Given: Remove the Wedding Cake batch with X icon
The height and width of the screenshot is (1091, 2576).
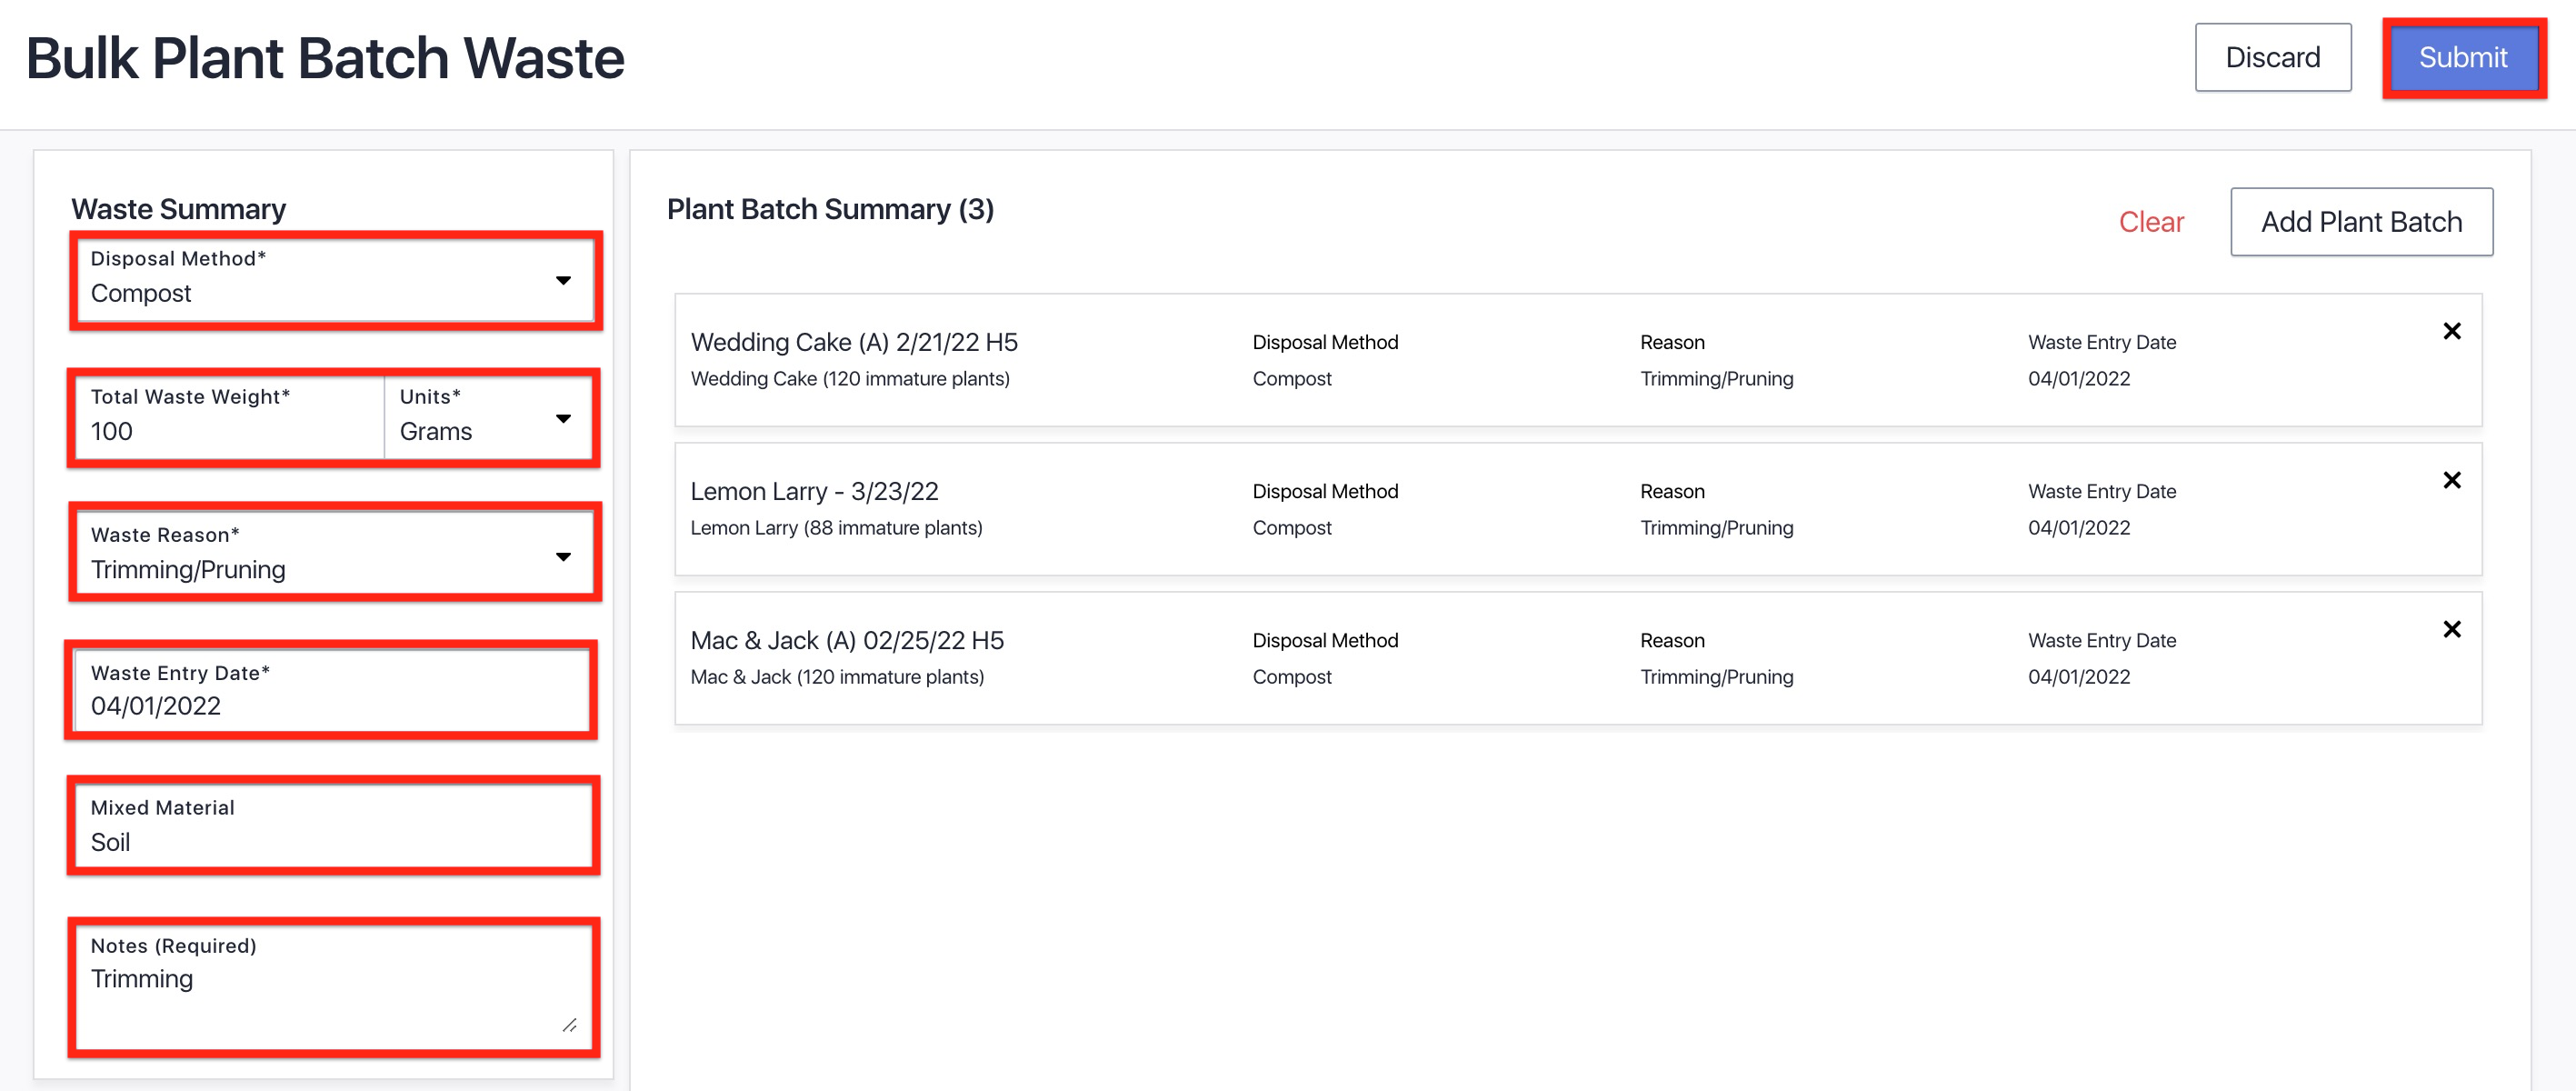Looking at the screenshot, I should pos(2451,331).
